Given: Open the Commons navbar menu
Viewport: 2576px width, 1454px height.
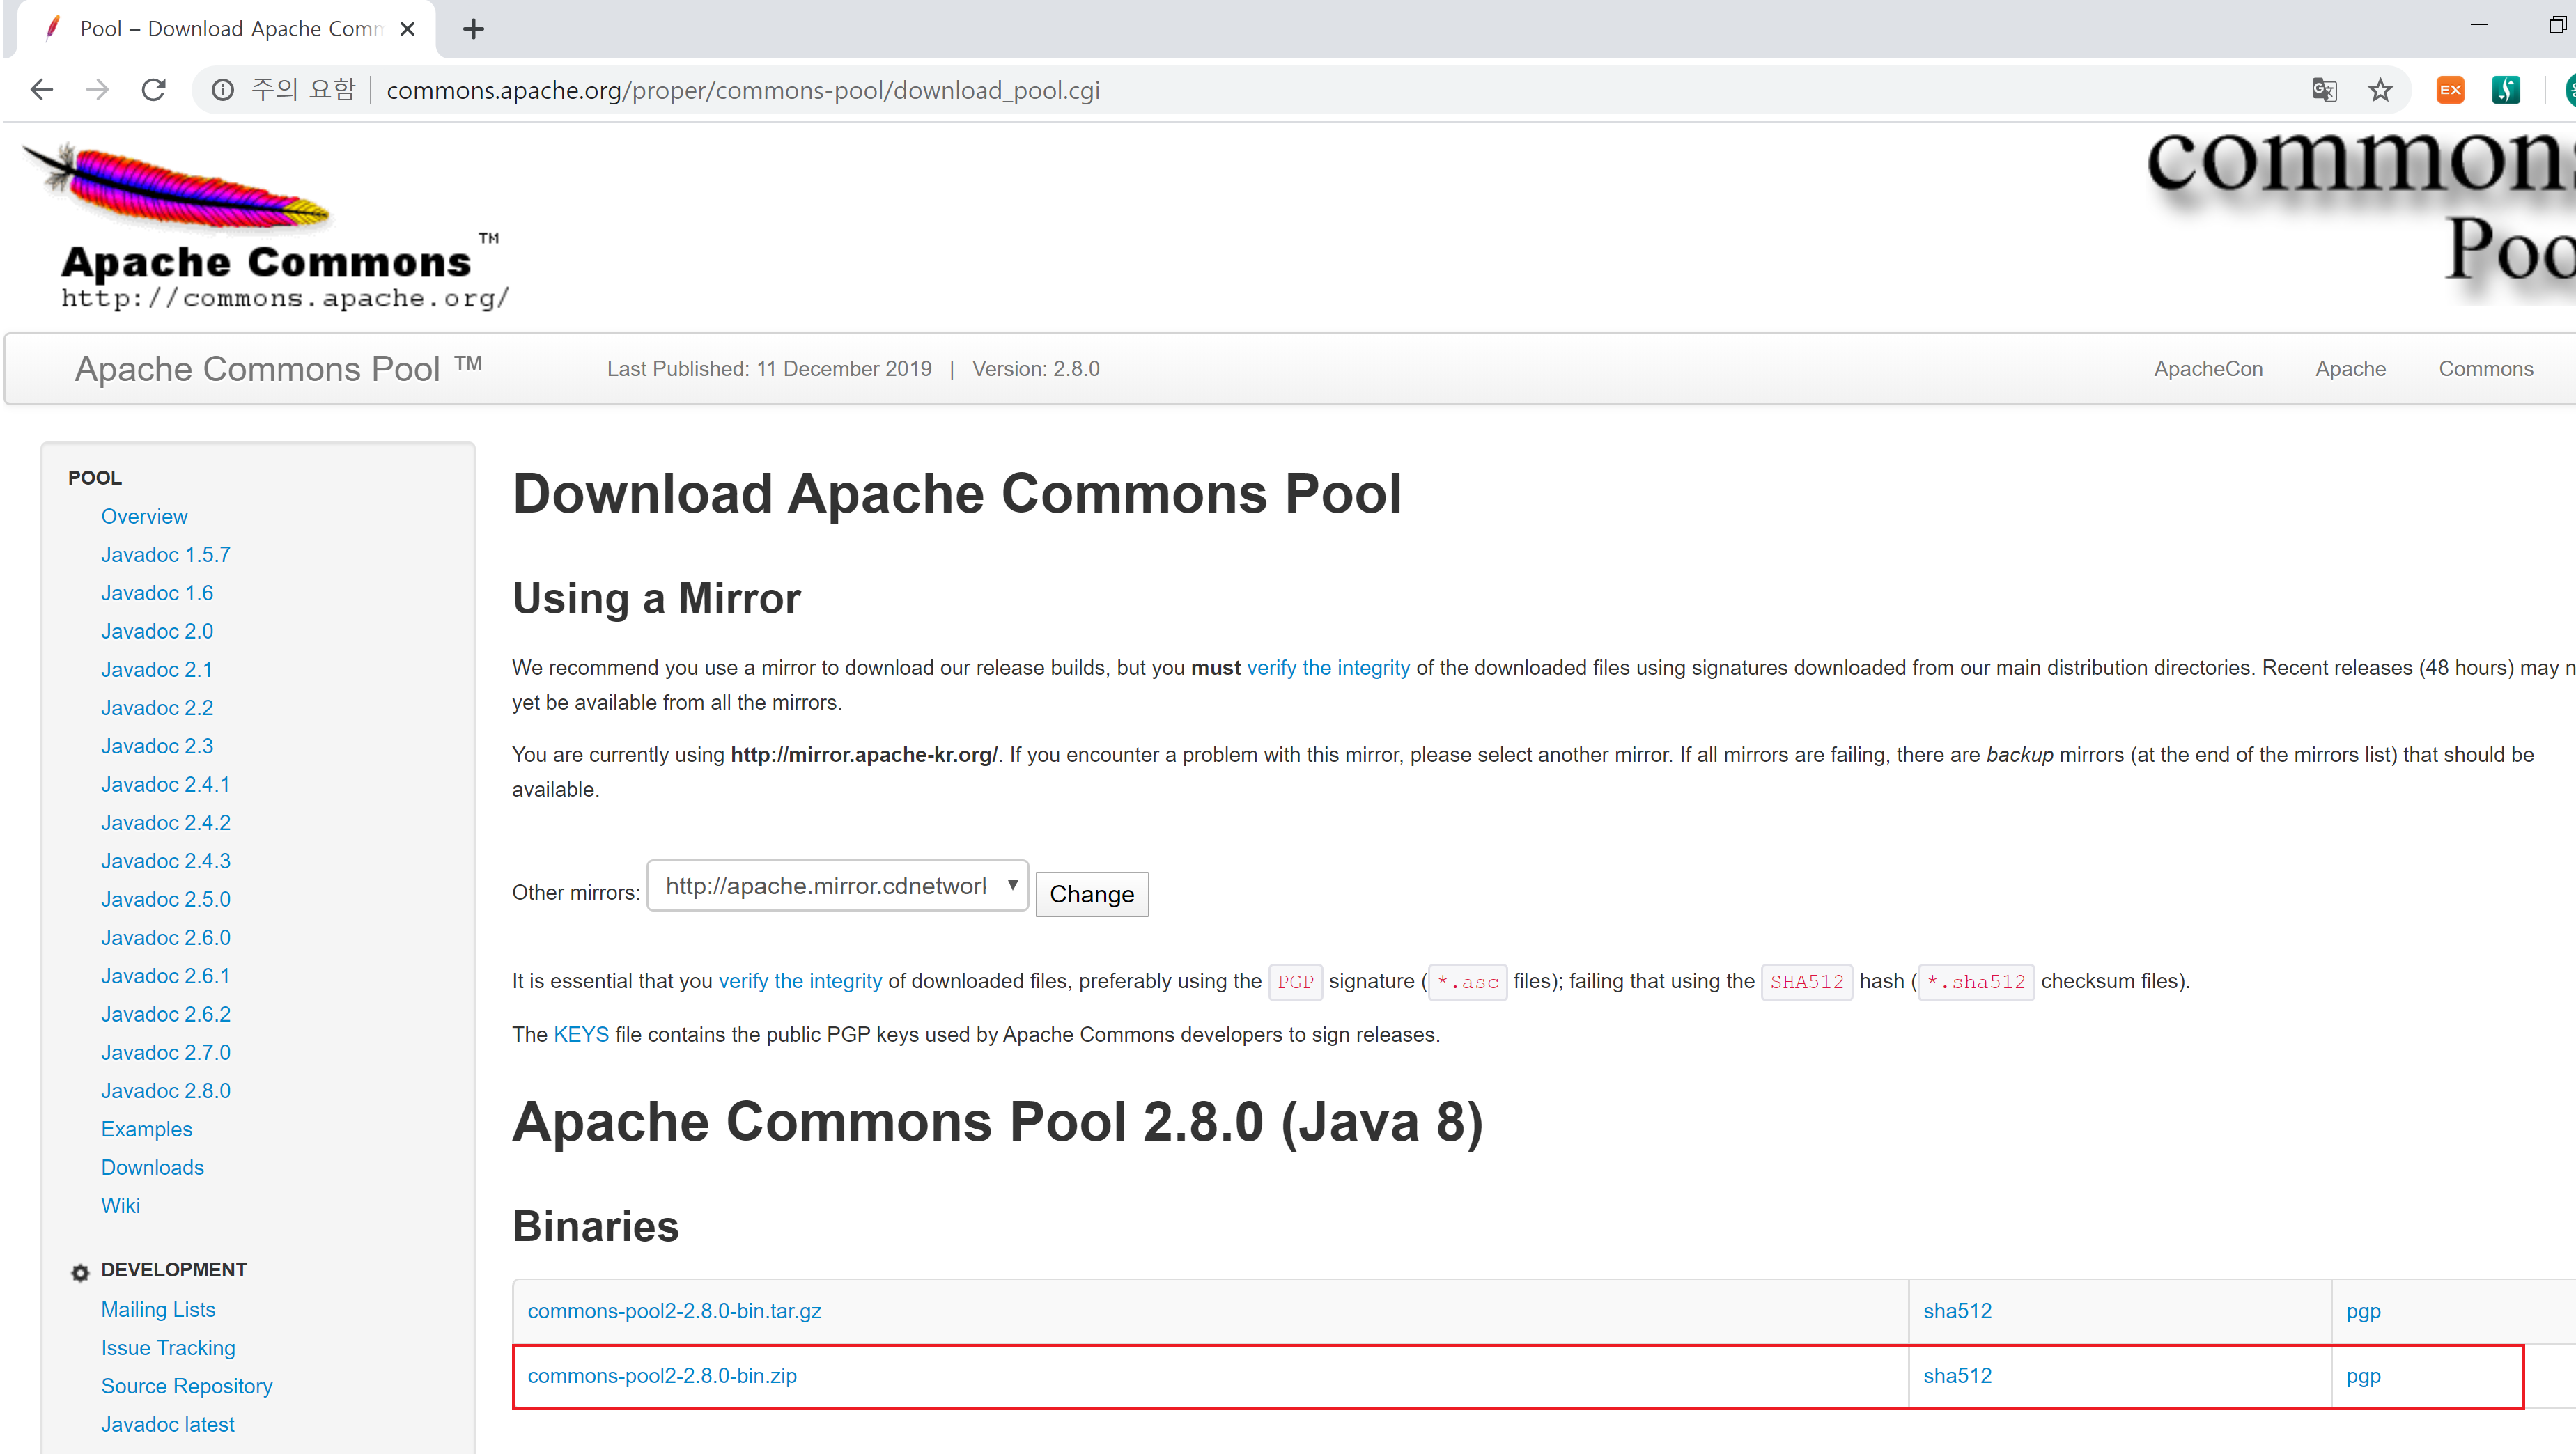Looking at the screenshot, I should click(x=2485, y=369).
